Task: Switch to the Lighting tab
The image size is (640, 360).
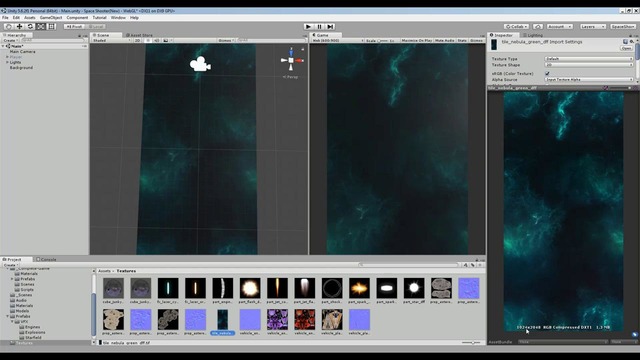Action: 533,35
